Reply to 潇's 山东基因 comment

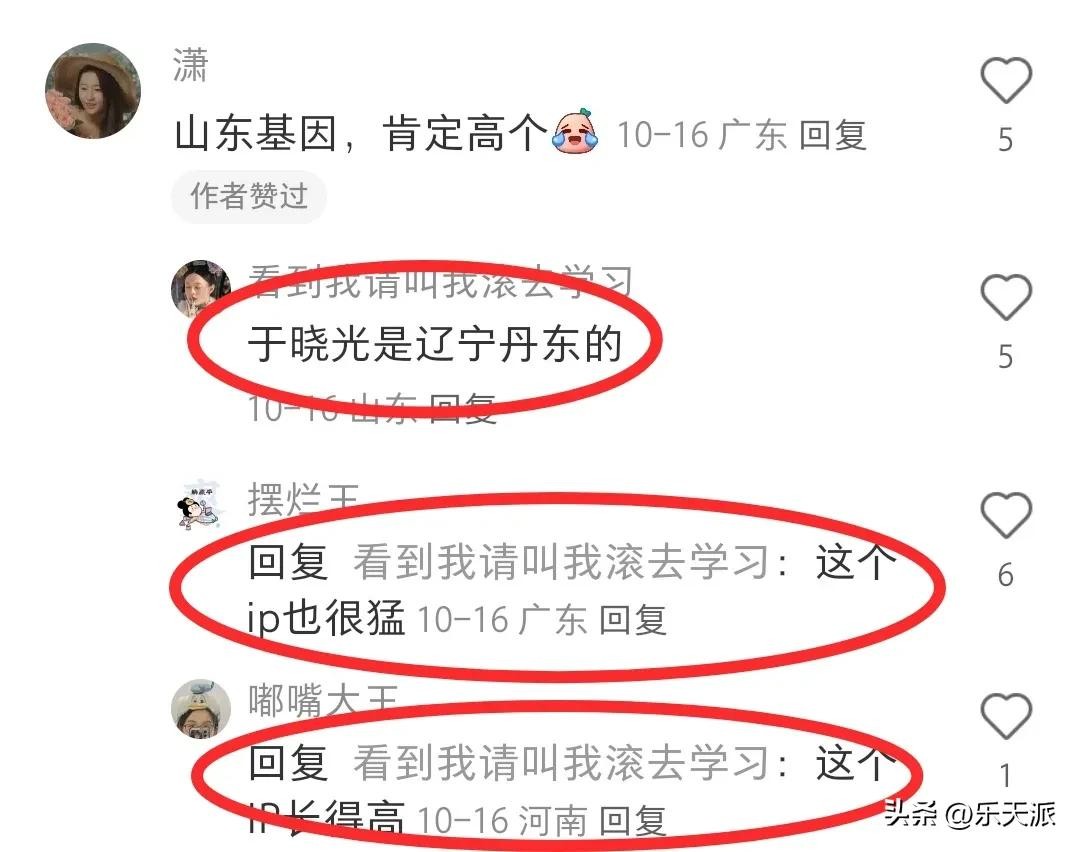click(x=832, y=134)
